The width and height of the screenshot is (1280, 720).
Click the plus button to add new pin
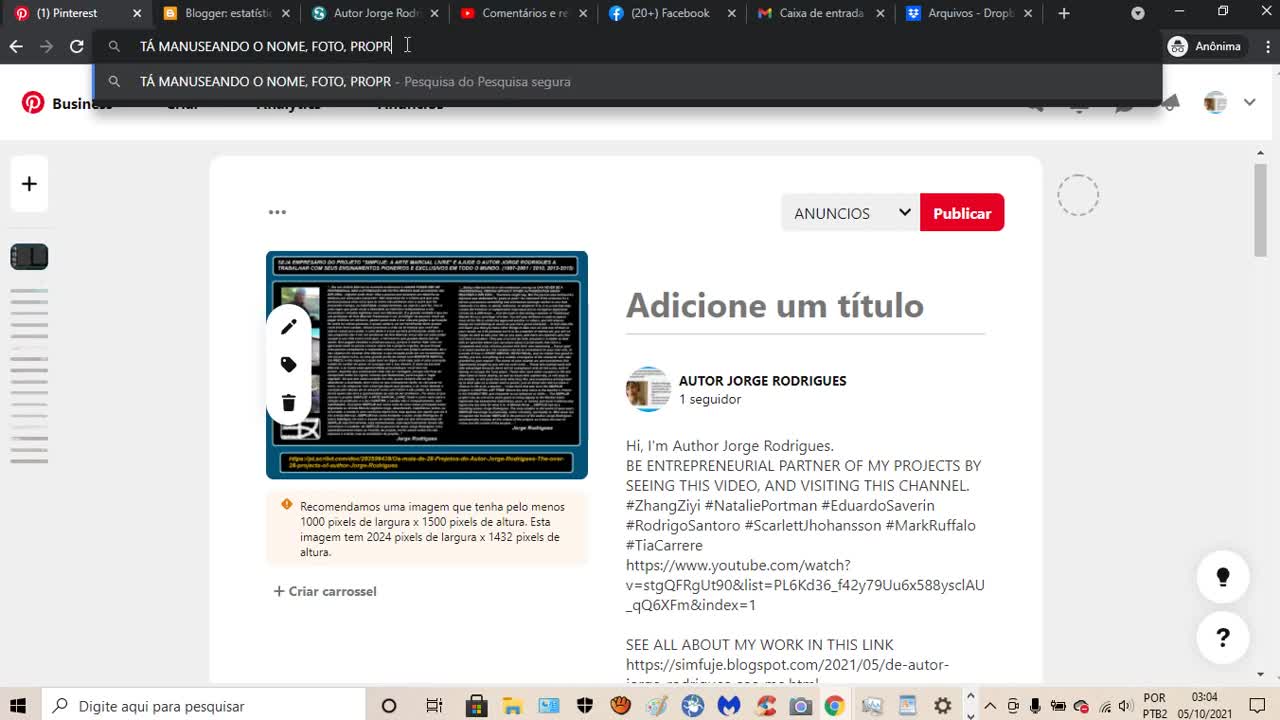pos(29,184)
